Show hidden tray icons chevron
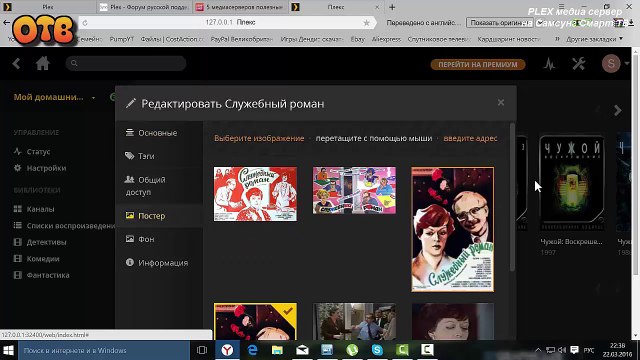 538,350
